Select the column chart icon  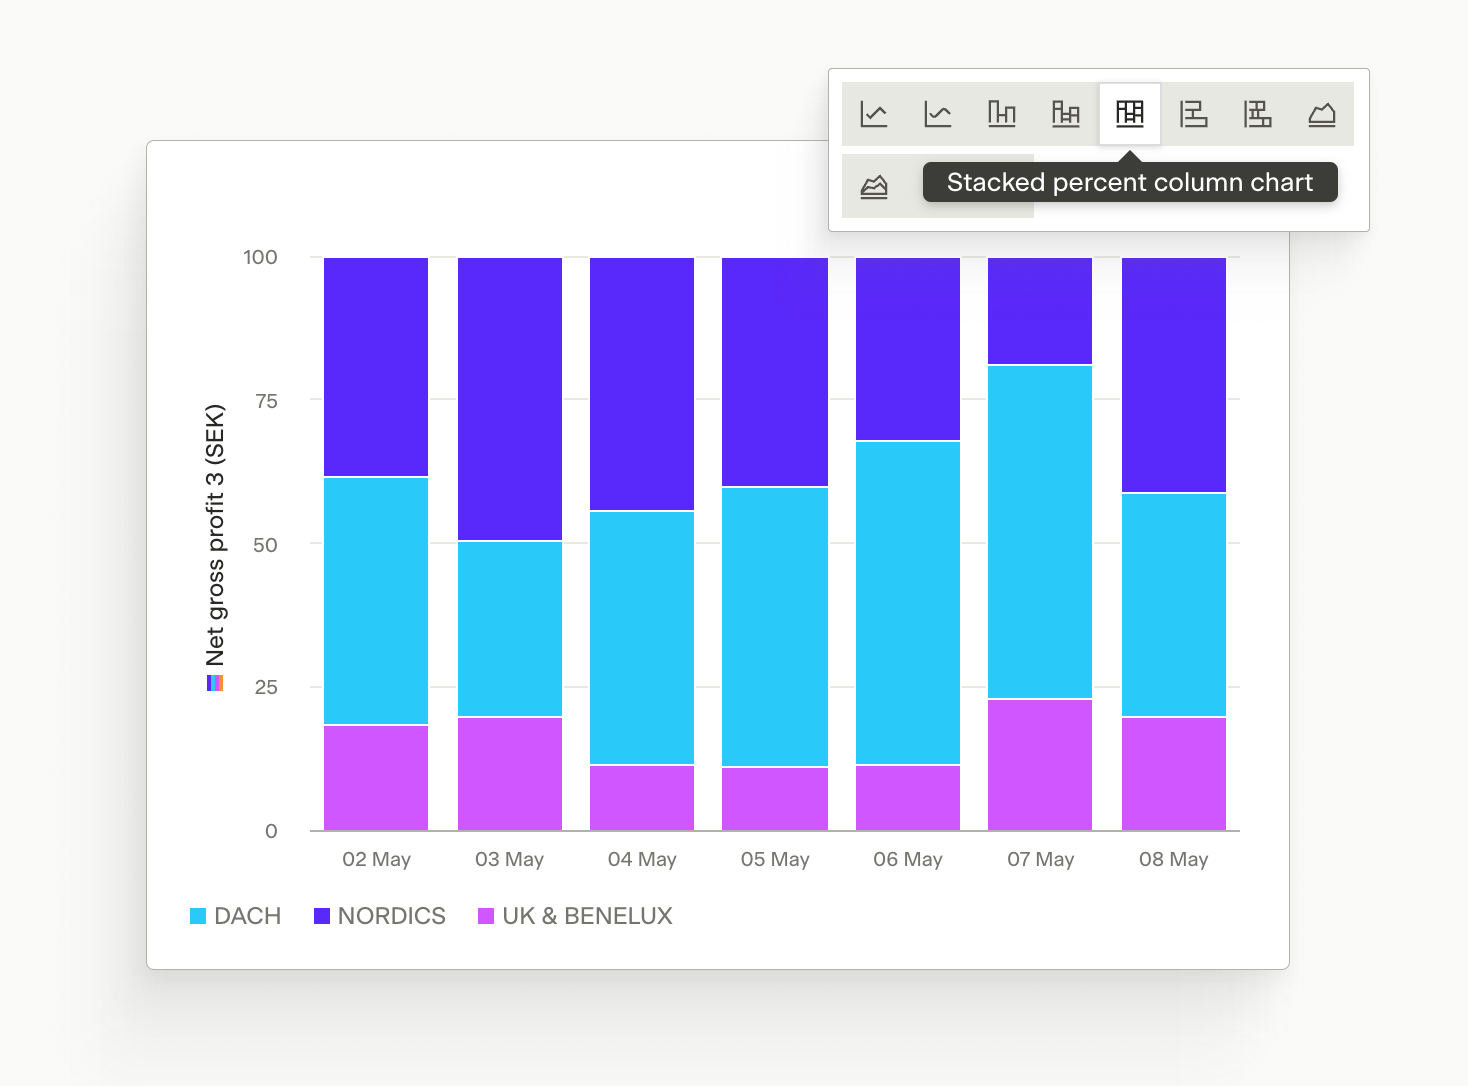[x=1002, y=114]
